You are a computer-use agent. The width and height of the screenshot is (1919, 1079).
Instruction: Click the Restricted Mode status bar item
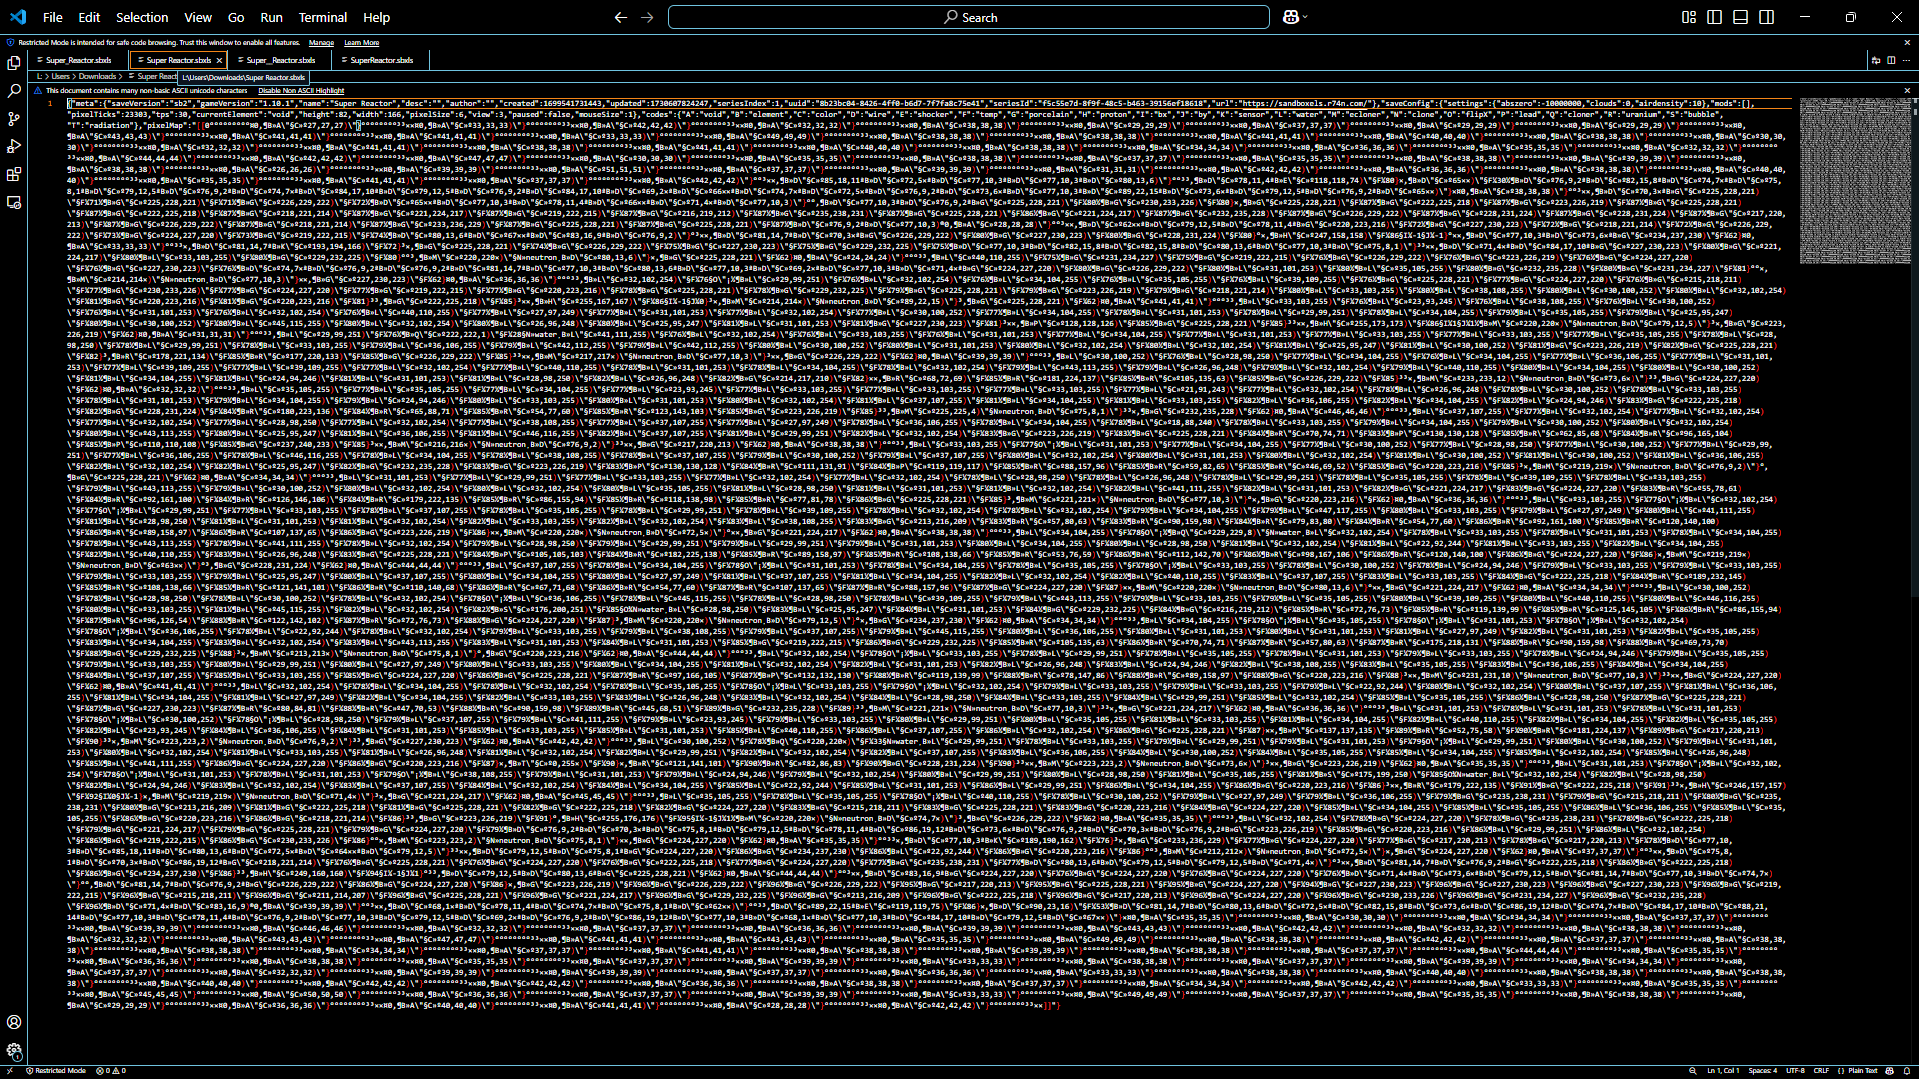click(x=56, y=1071)
